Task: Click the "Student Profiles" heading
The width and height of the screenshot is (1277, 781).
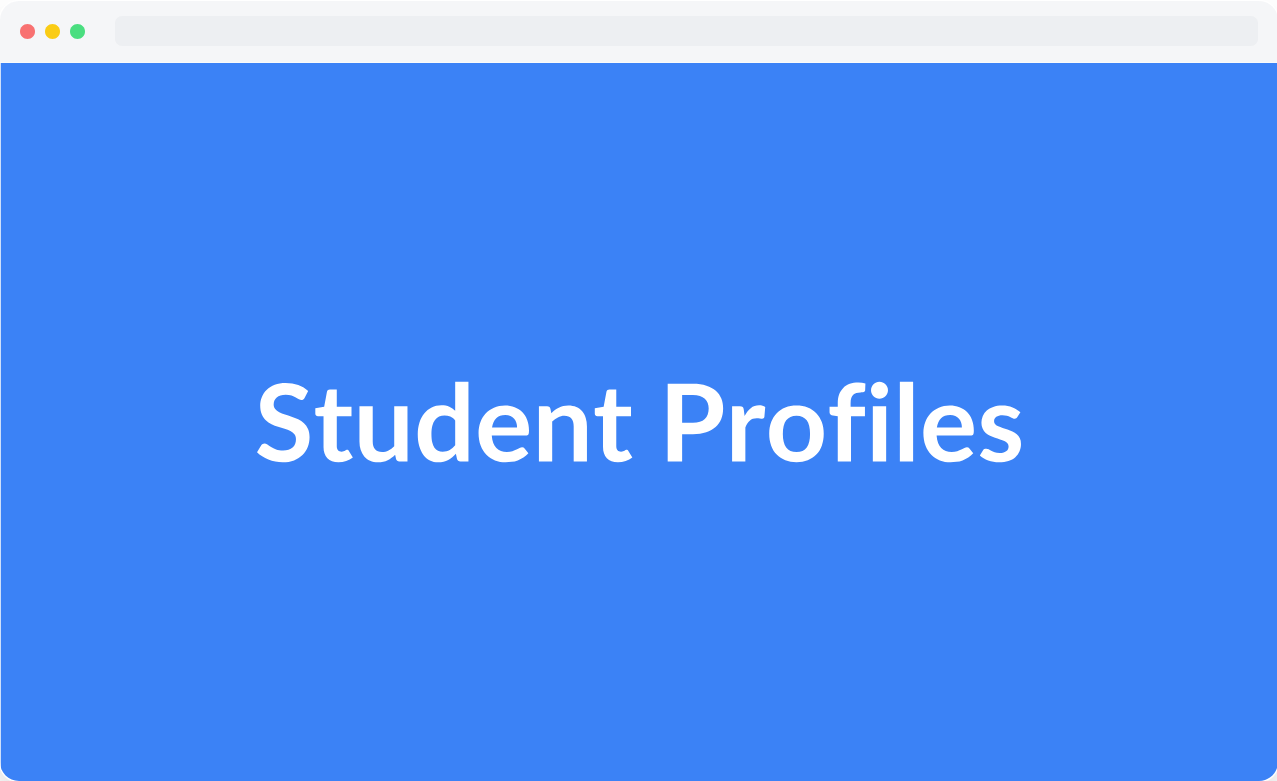Action: 639,422
